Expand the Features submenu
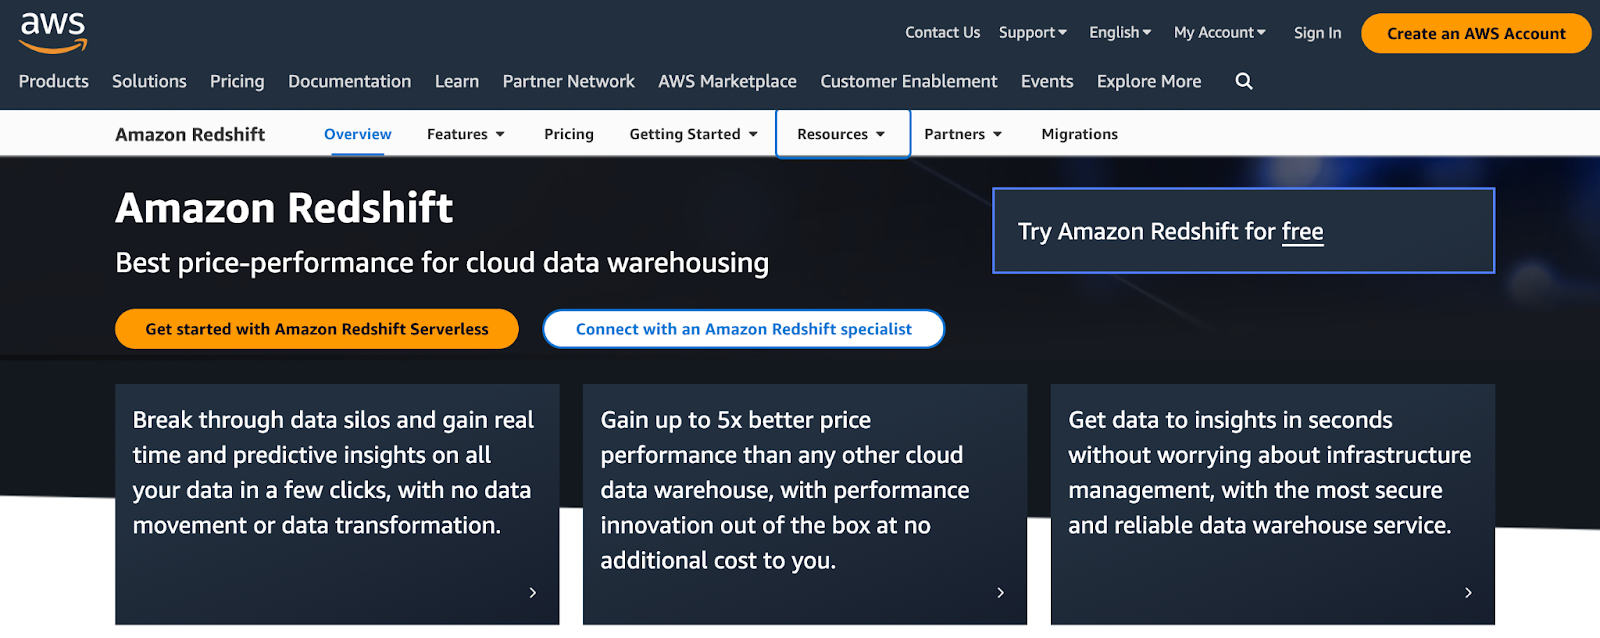 tap(466, 134)
